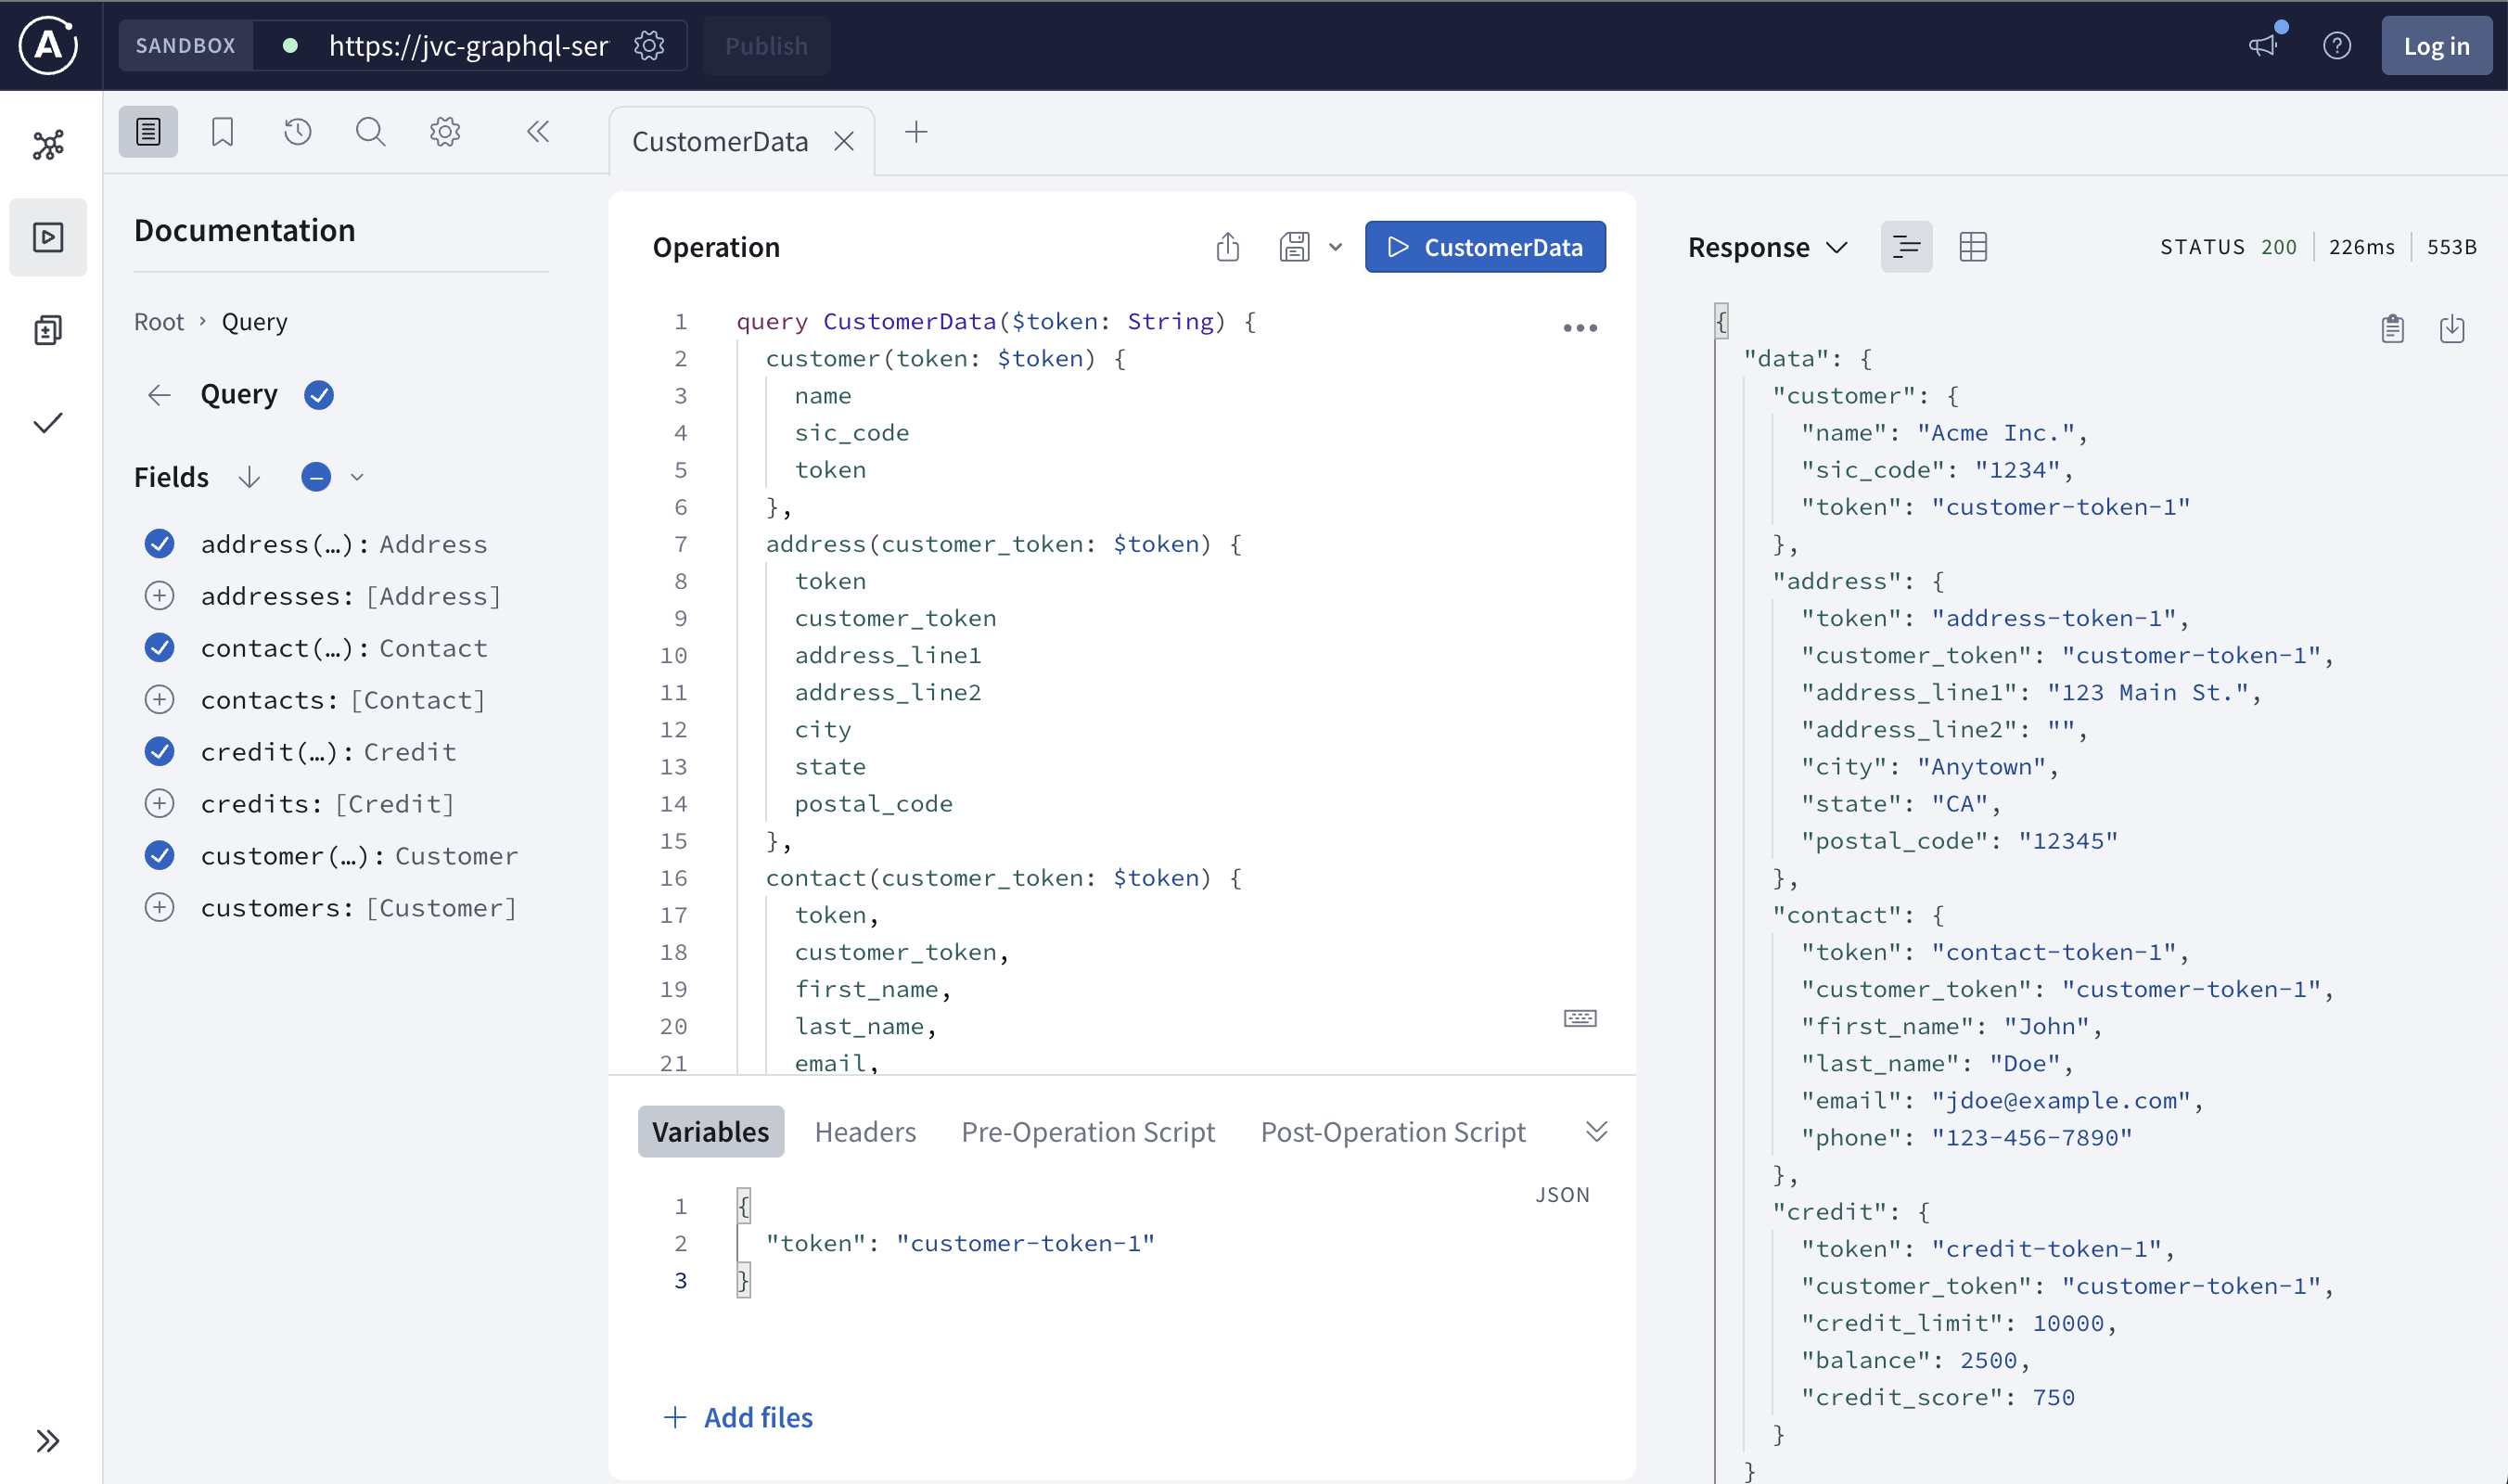Collapse the documentation sidebar
2508x1484 pixels.
(x=538, y=131)
